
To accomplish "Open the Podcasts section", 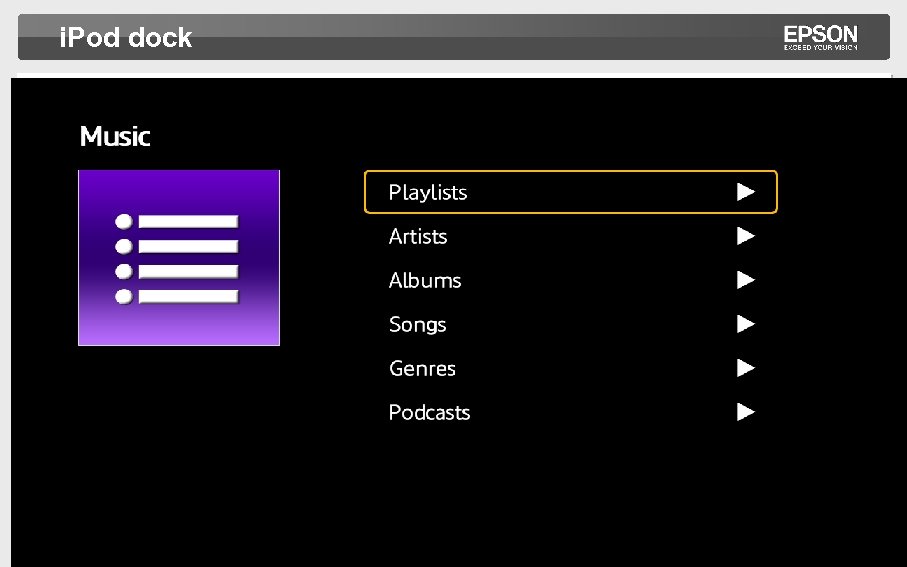I will coord(429,413).
